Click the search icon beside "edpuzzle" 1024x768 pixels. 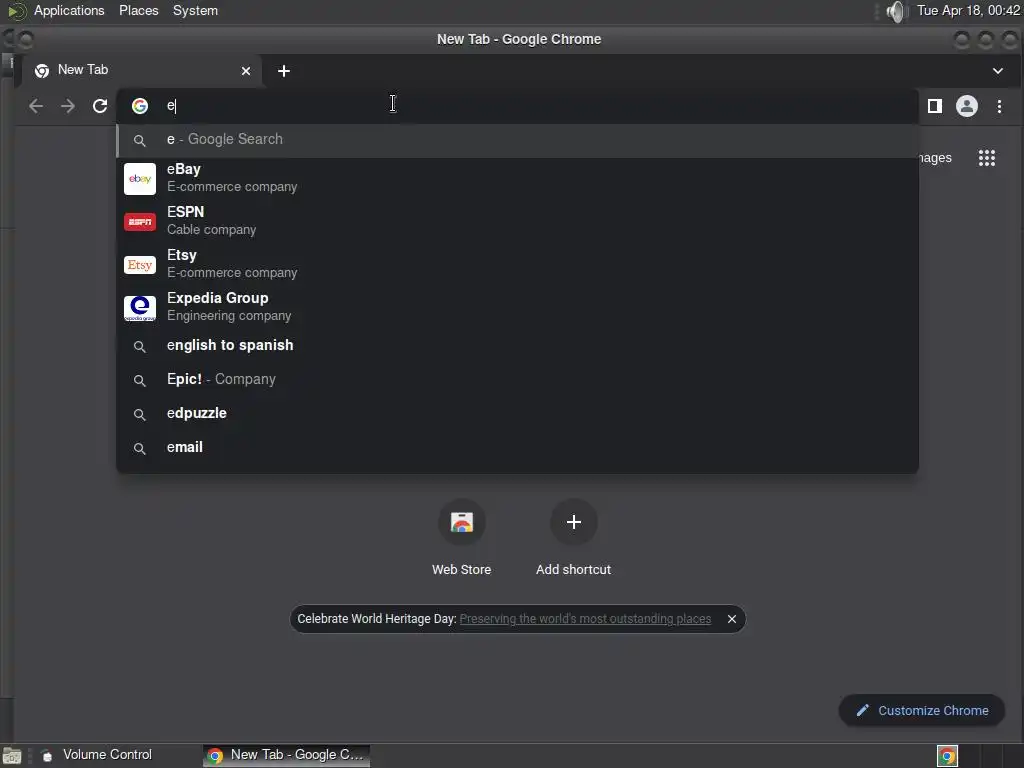pos(140,414)
